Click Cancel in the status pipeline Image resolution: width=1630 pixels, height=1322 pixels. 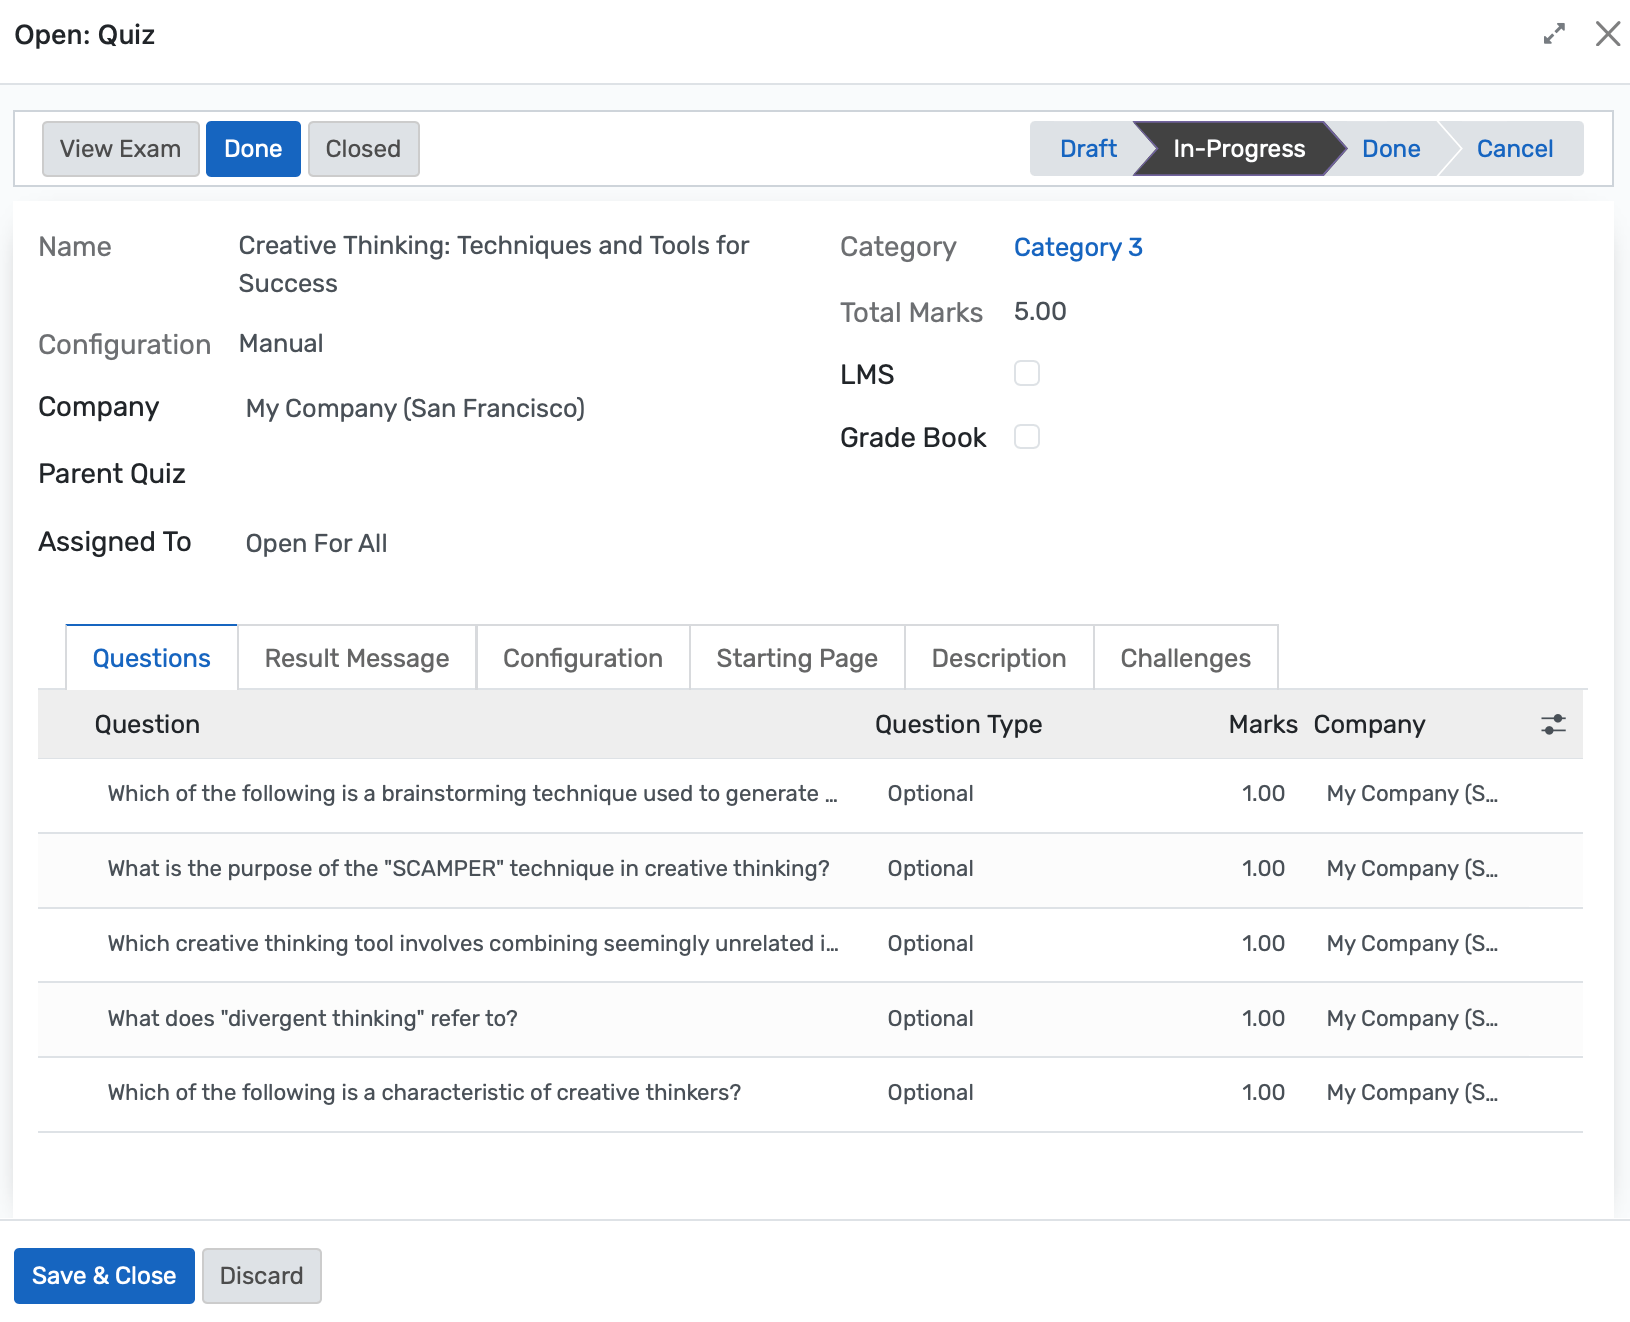coord(1514,148)
